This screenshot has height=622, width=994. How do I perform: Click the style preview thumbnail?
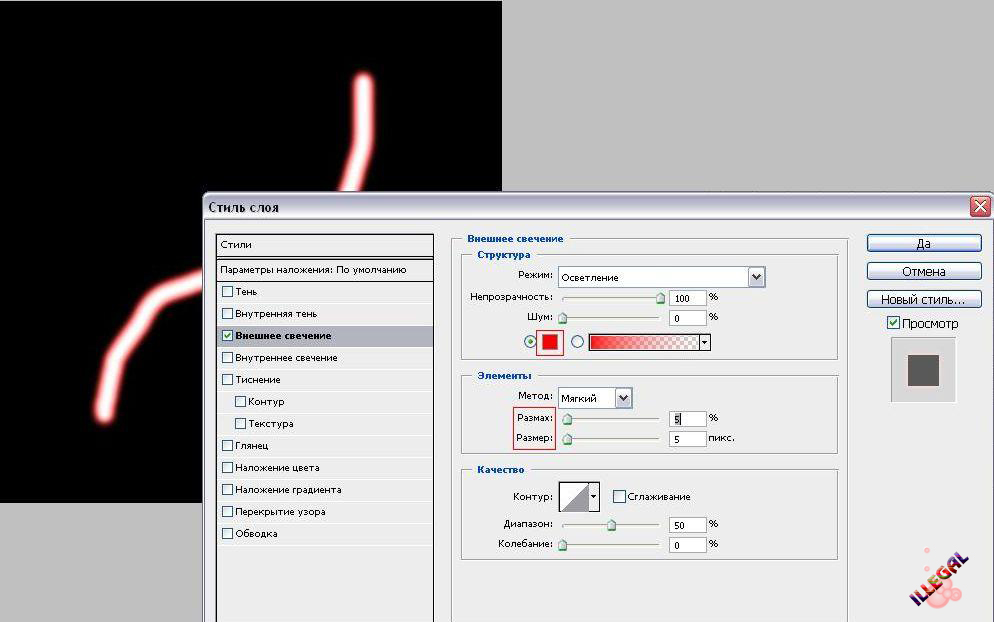click(x=923, y=370)
